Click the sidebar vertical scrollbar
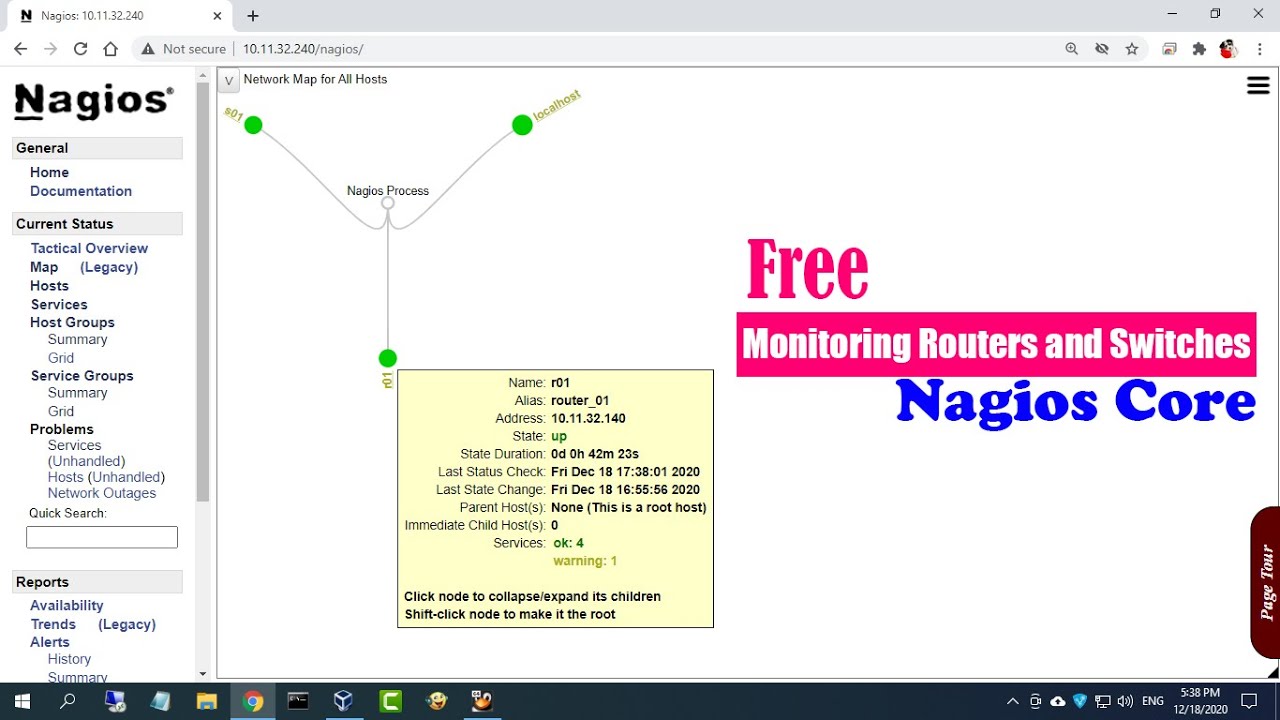 click(x=203, y=290)
